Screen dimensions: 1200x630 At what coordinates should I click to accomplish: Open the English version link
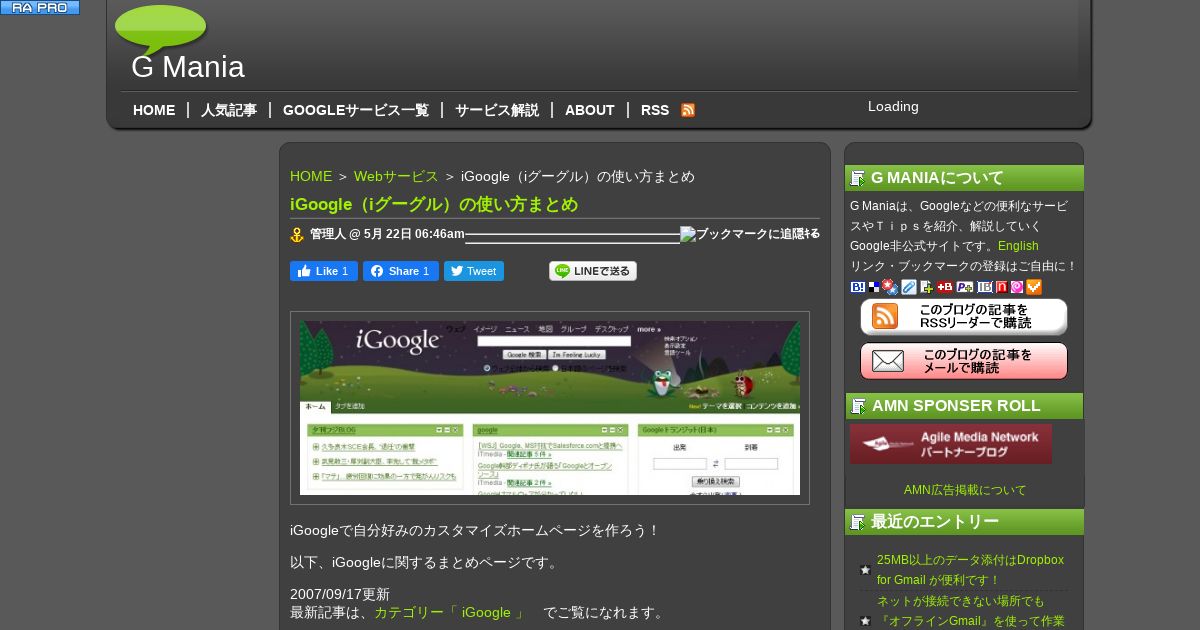point(1018,246)
